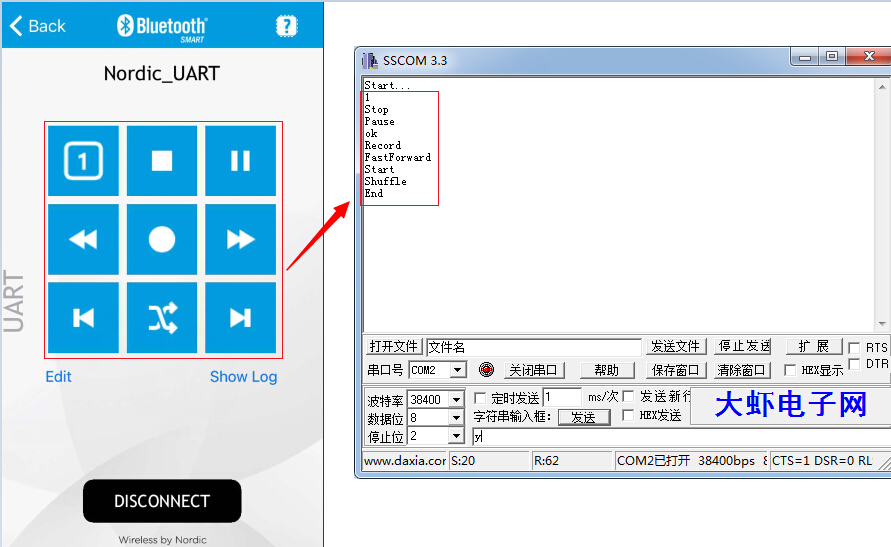Tap the Fast Forward double-arrow button

pyautogui.click(x=240, y=239)
